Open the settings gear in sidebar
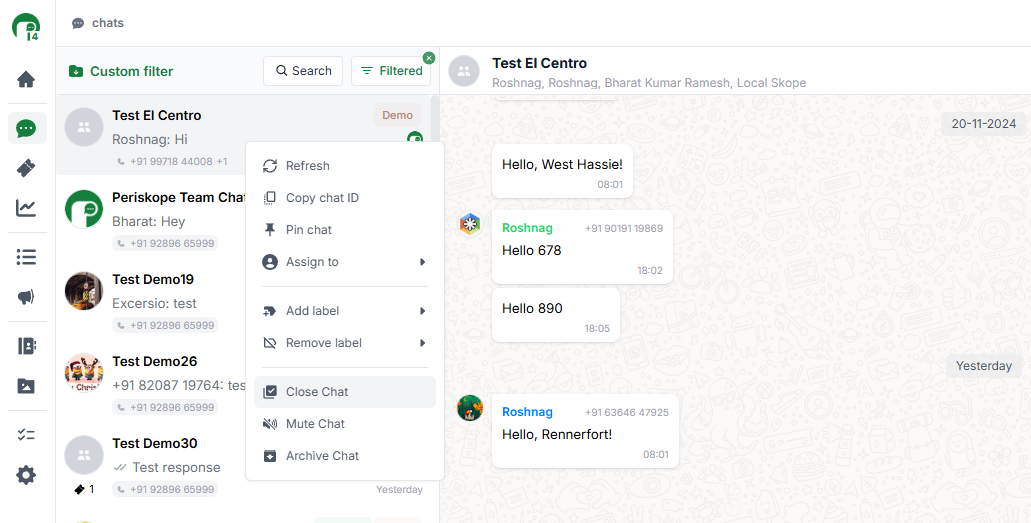 click(x=26, y=475)
